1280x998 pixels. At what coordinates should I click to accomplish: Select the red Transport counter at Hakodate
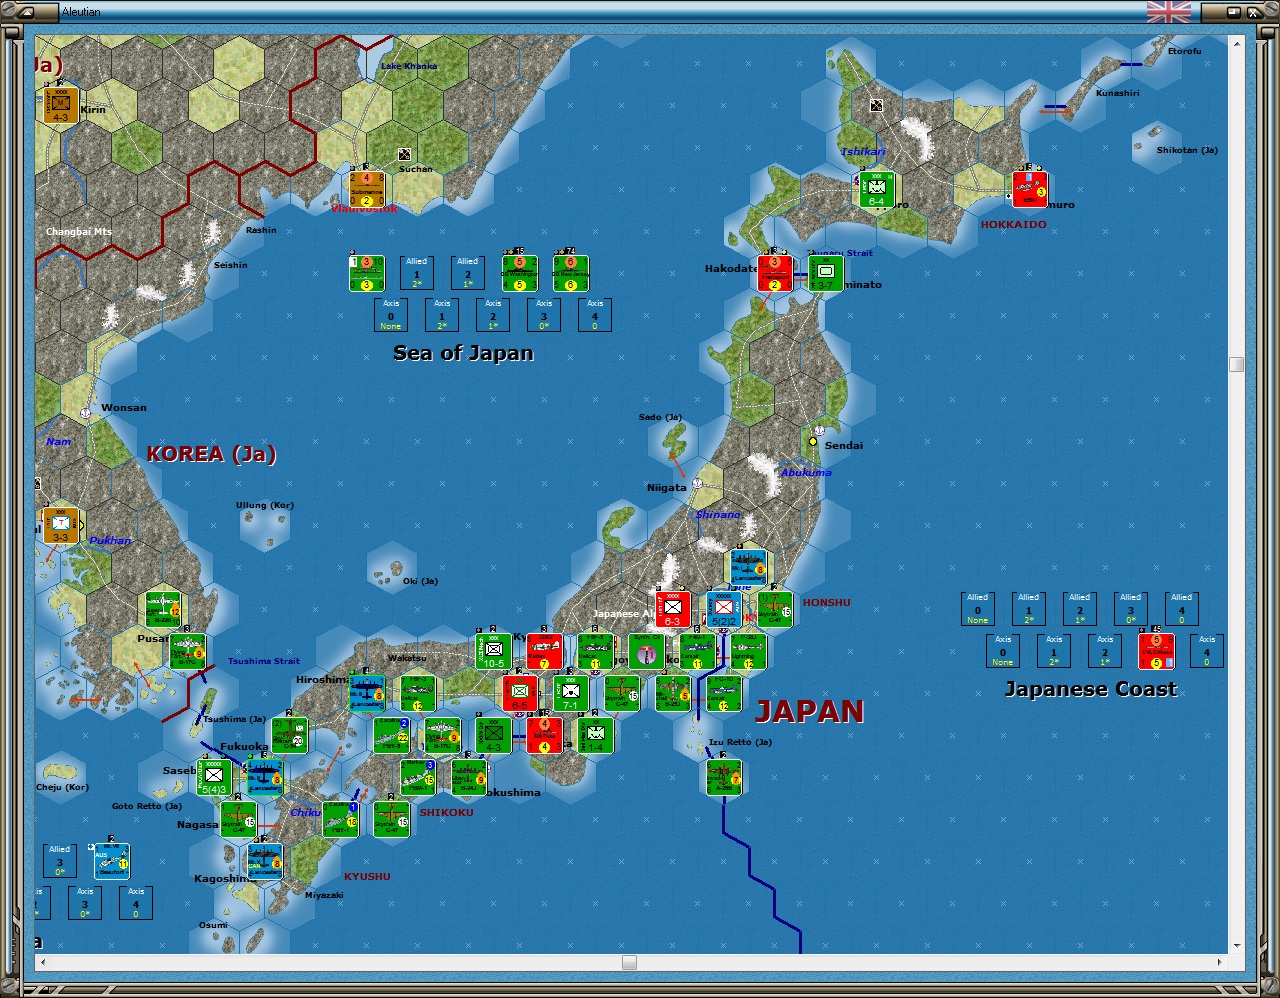click(774, 273)
